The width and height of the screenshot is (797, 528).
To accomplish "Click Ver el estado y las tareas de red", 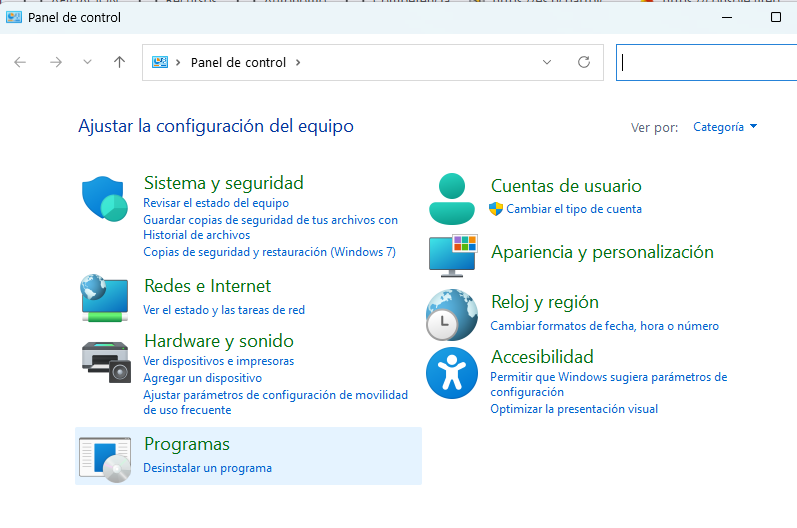I will point(224,310).
